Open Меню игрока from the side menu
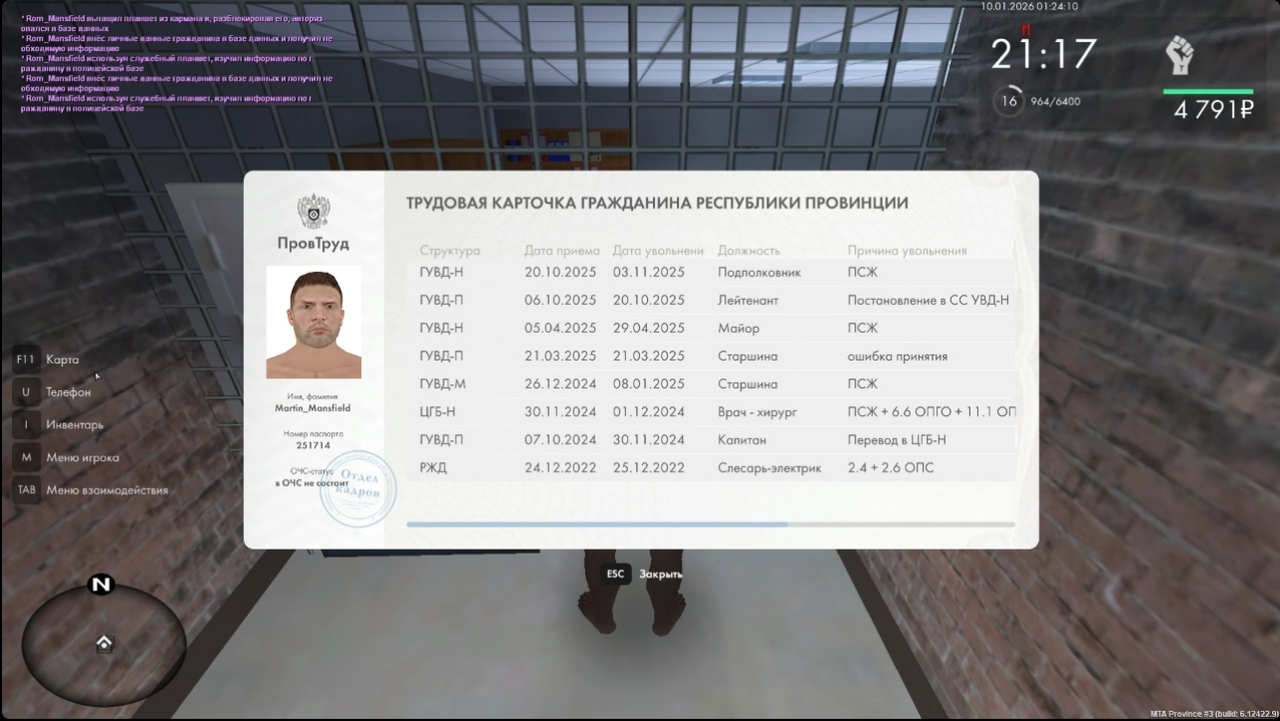 tap(83, 457)
